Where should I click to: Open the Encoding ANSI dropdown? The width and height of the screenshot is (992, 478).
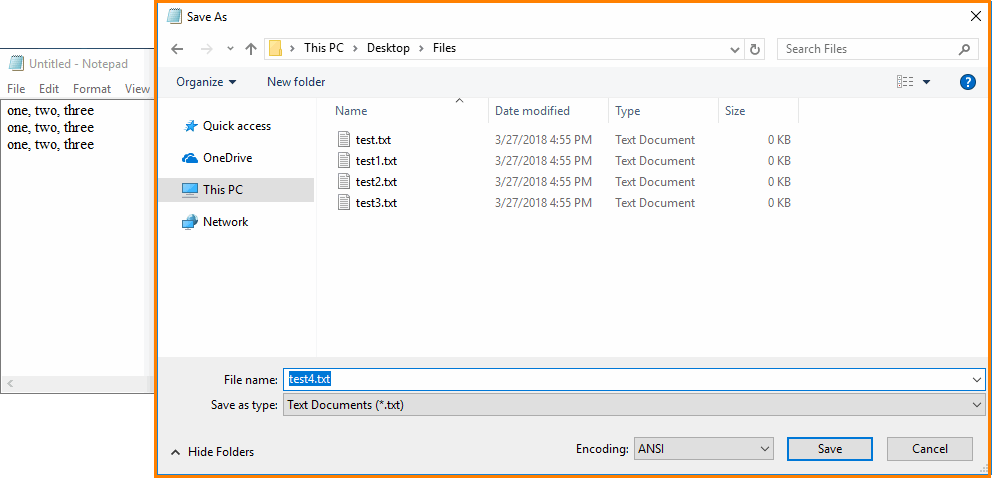click(x=704, y=450)
